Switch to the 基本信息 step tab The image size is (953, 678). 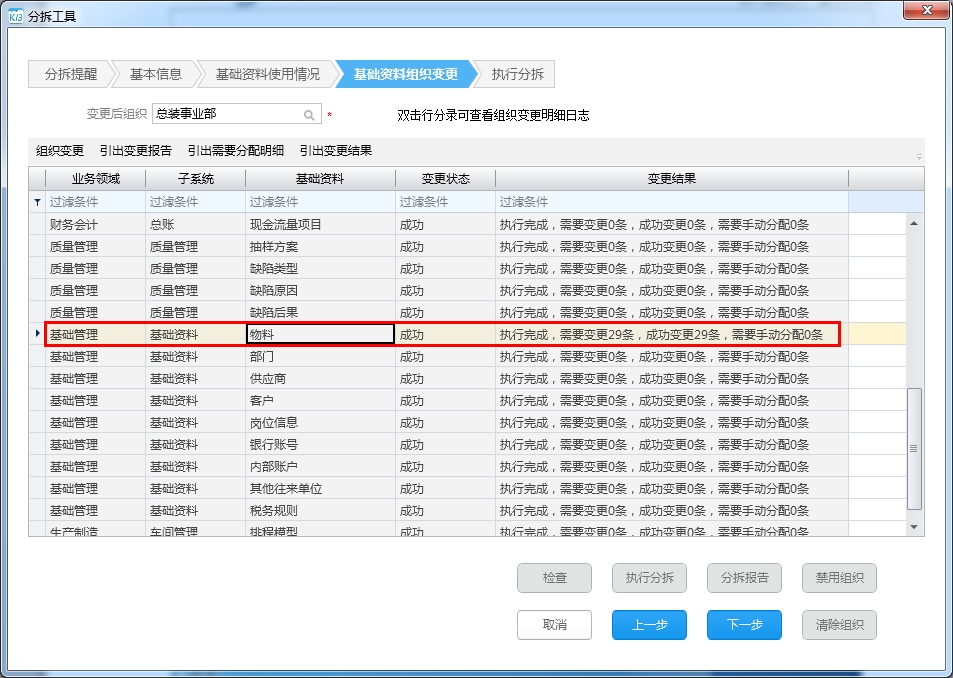click(155, 74)
